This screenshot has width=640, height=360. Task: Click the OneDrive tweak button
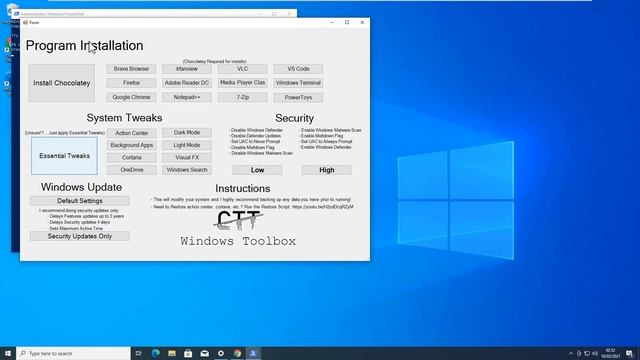tap(131, 170)
